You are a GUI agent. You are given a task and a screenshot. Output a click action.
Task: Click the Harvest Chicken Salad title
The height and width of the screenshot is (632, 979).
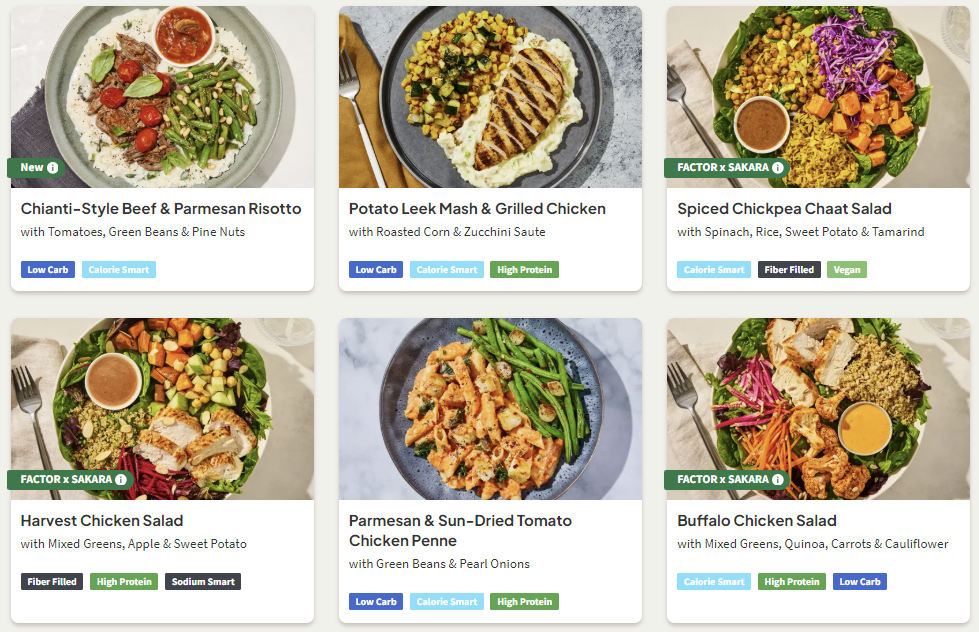point(102,521)
